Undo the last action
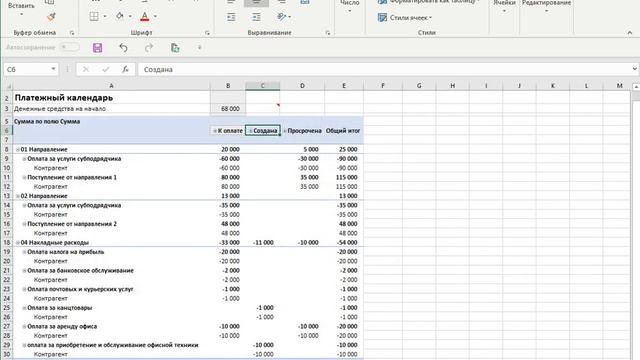640x360 pixels. [123, 48]
